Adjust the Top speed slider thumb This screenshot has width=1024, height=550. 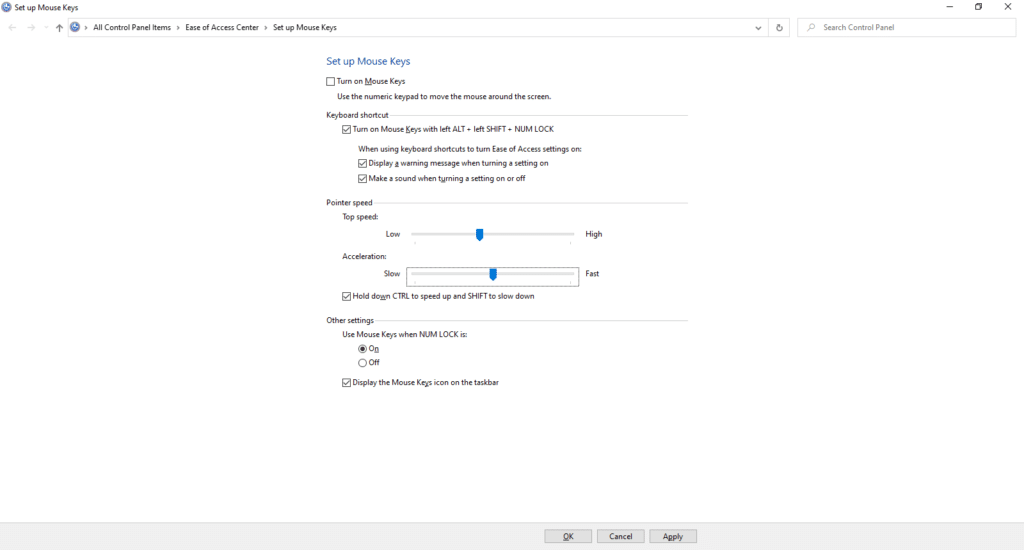(x=479, y=235)
